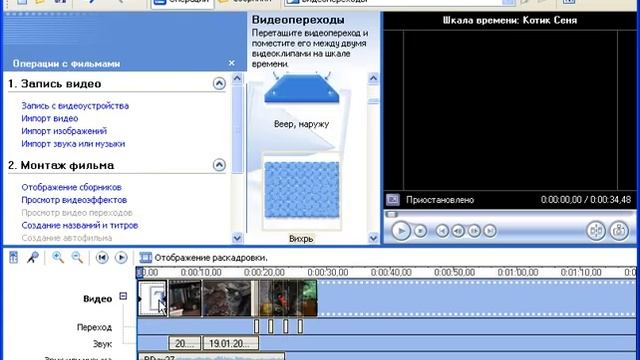Collapse the Видео track on the timeline
Image resolution: width=640 pixels, height=360 pixels.
tap(123, 296)
